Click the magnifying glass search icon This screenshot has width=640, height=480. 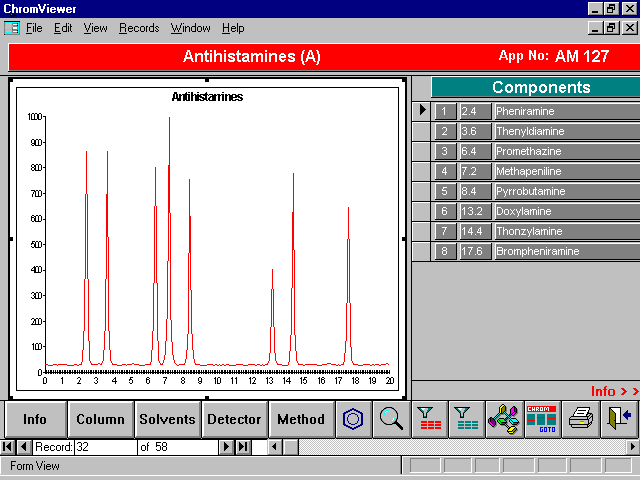pyautogui.click(x=391, y=419)
